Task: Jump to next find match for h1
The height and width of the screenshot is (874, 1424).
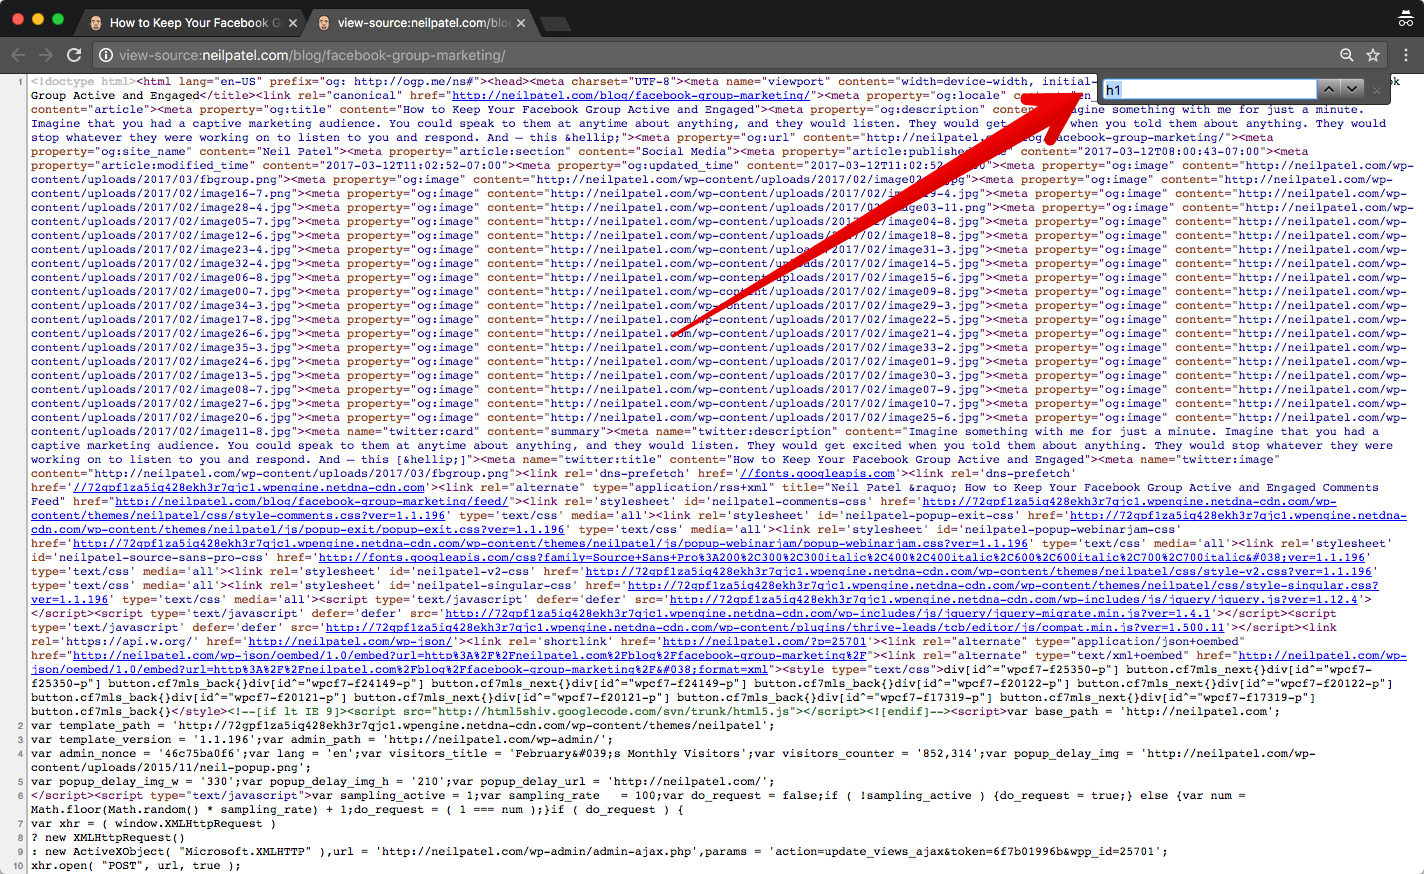Action: 1352,89
